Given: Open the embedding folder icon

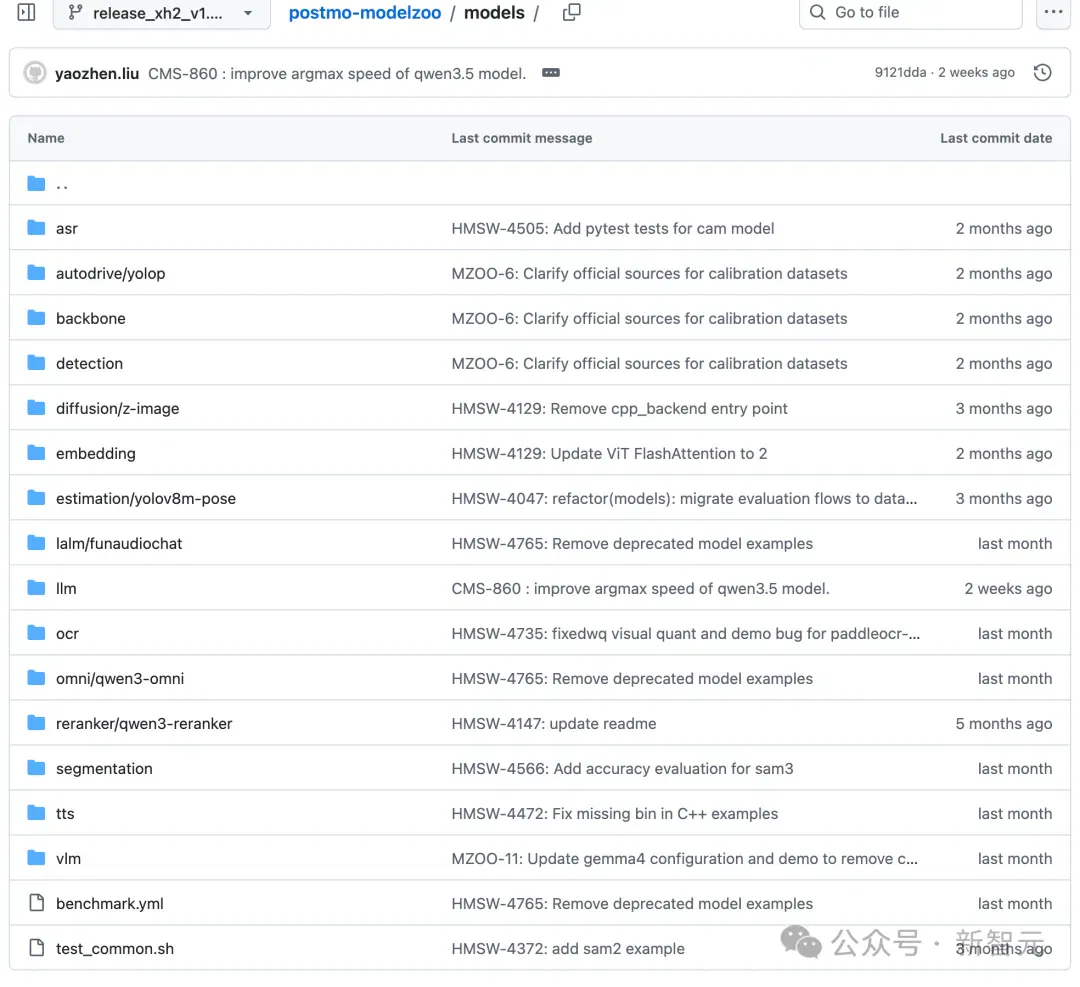Looking at the screenshot, I should [37, 453].
